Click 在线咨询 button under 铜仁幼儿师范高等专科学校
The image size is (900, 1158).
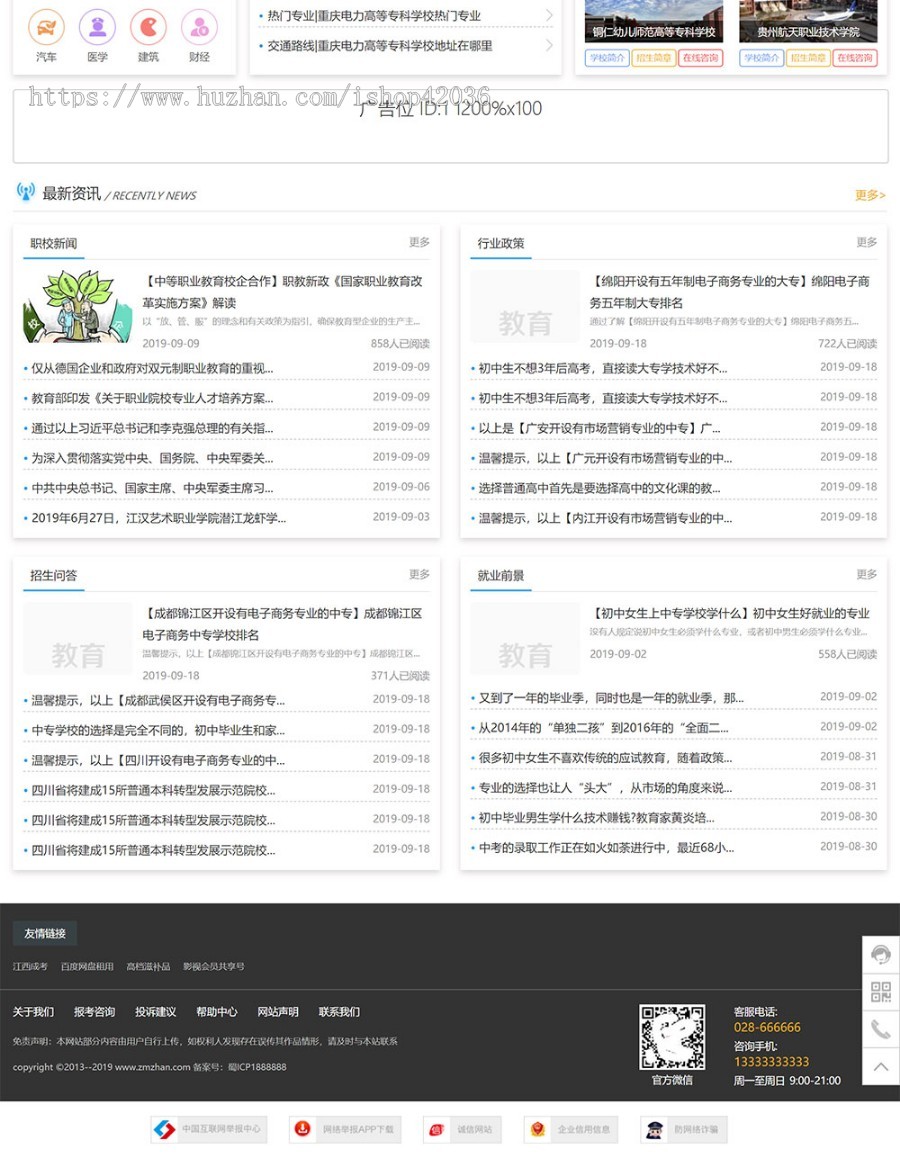click(x=701, y=58)
